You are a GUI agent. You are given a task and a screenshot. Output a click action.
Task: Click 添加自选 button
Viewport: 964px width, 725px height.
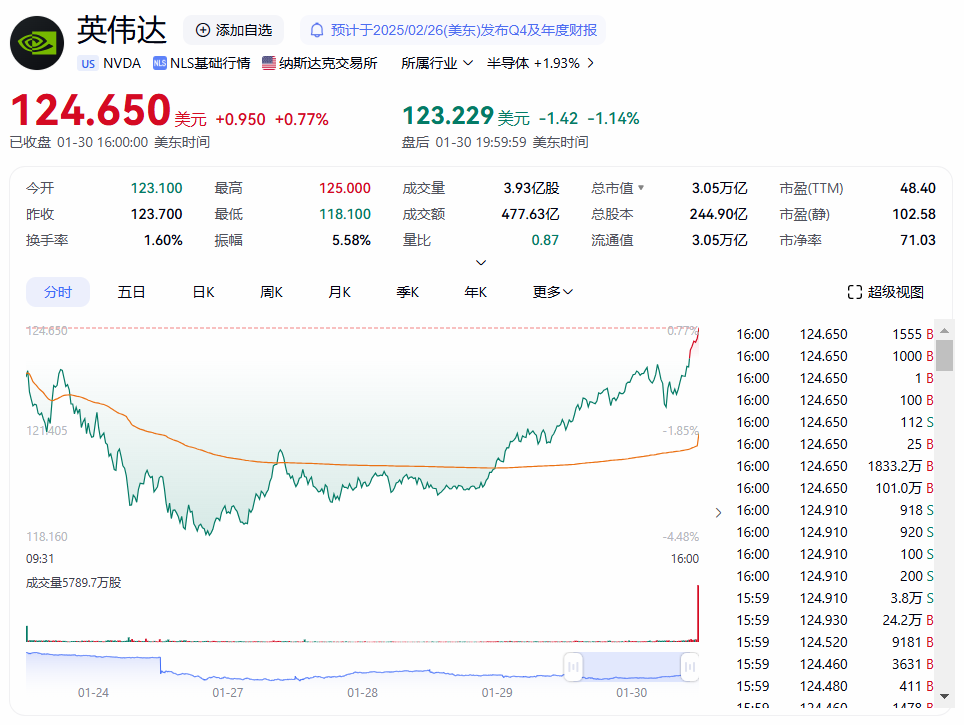[x=234, y=30]
